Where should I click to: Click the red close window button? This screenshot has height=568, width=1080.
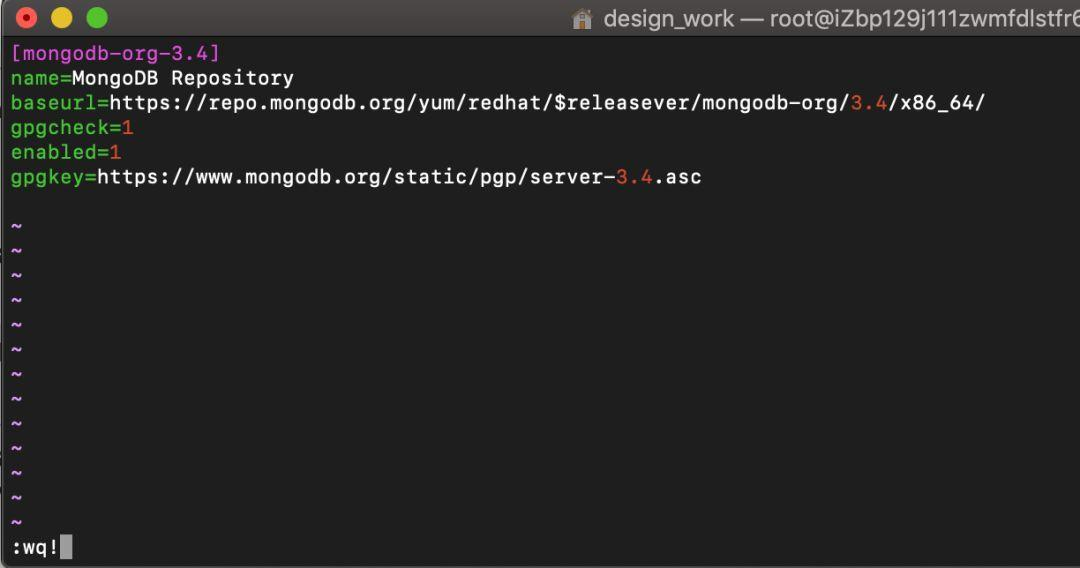pyautogui.click(x=26, y=18)
